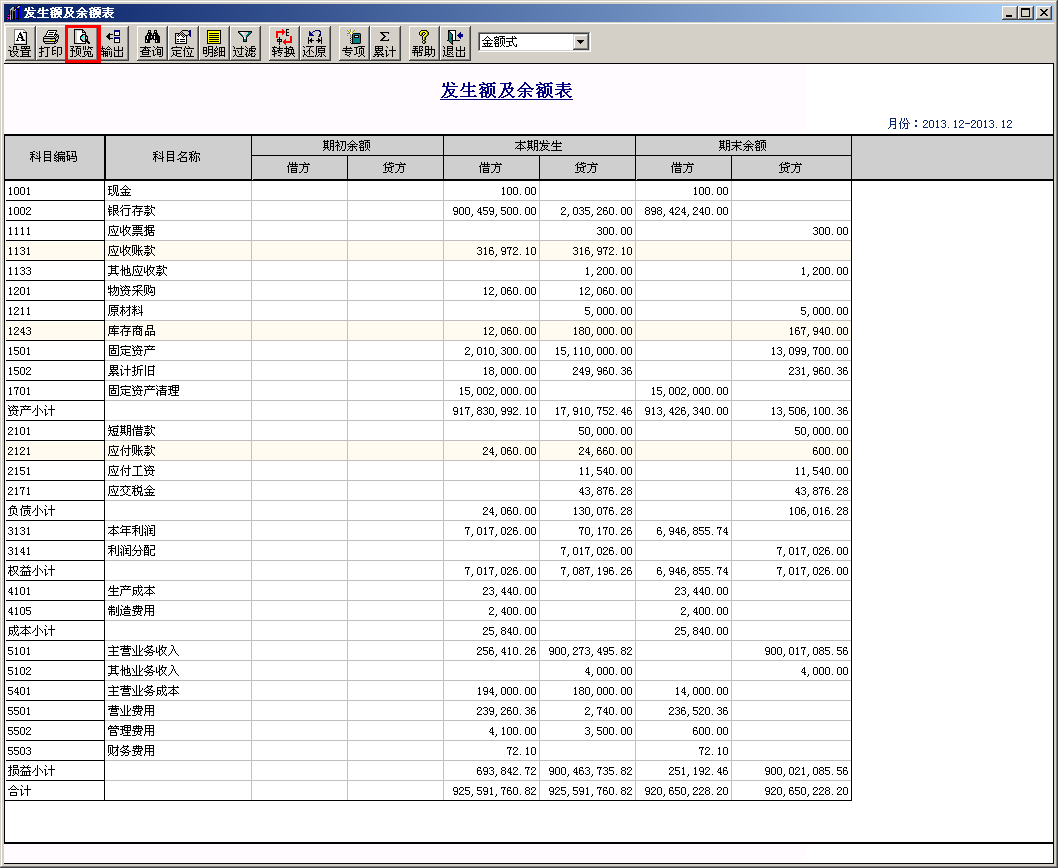Image resolution: width=1058 pixels, height=868 pixels.
Task: Click the 科目编码 column header
Action: click(54, 157)
